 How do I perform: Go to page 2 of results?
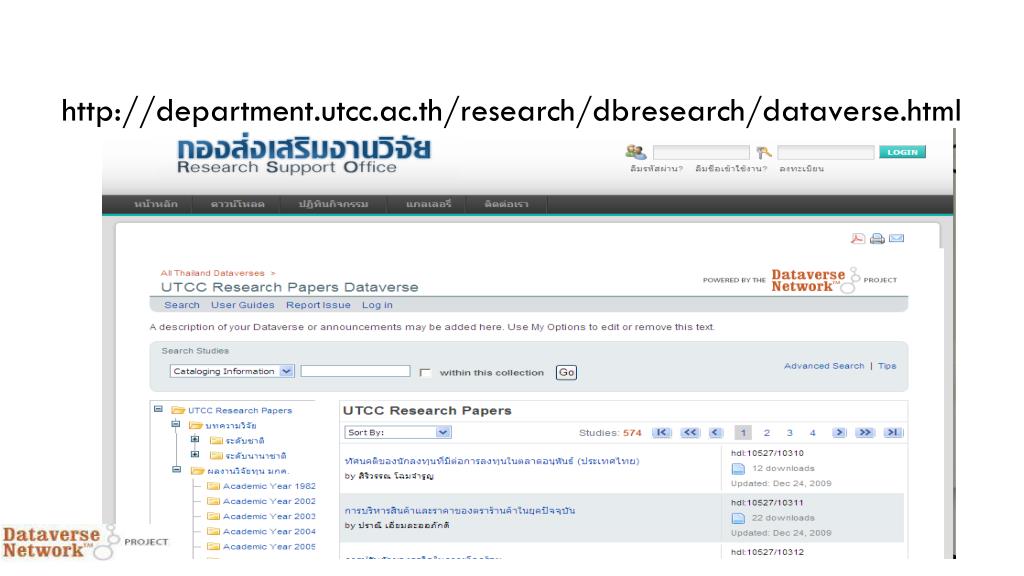point(767,432)
